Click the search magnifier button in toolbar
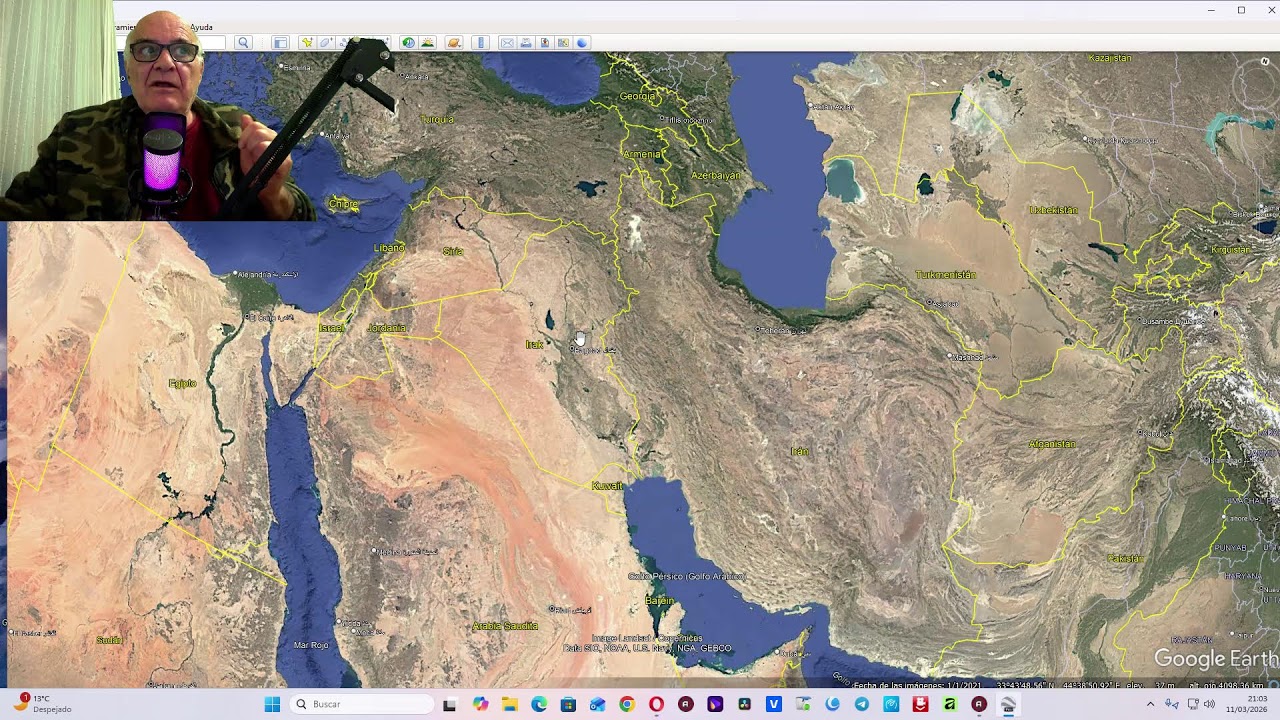 (243, 42)
